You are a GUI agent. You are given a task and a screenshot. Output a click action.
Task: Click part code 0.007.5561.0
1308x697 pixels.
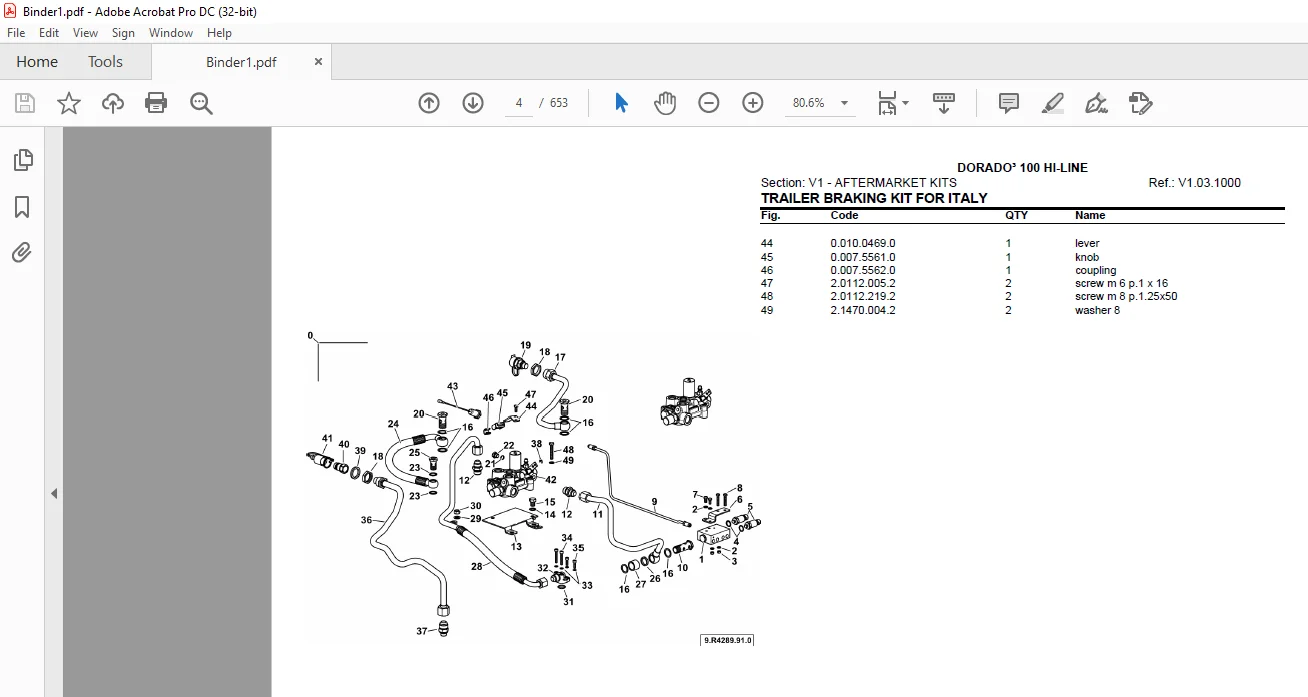pyautogui.click(x=863, y=257)
